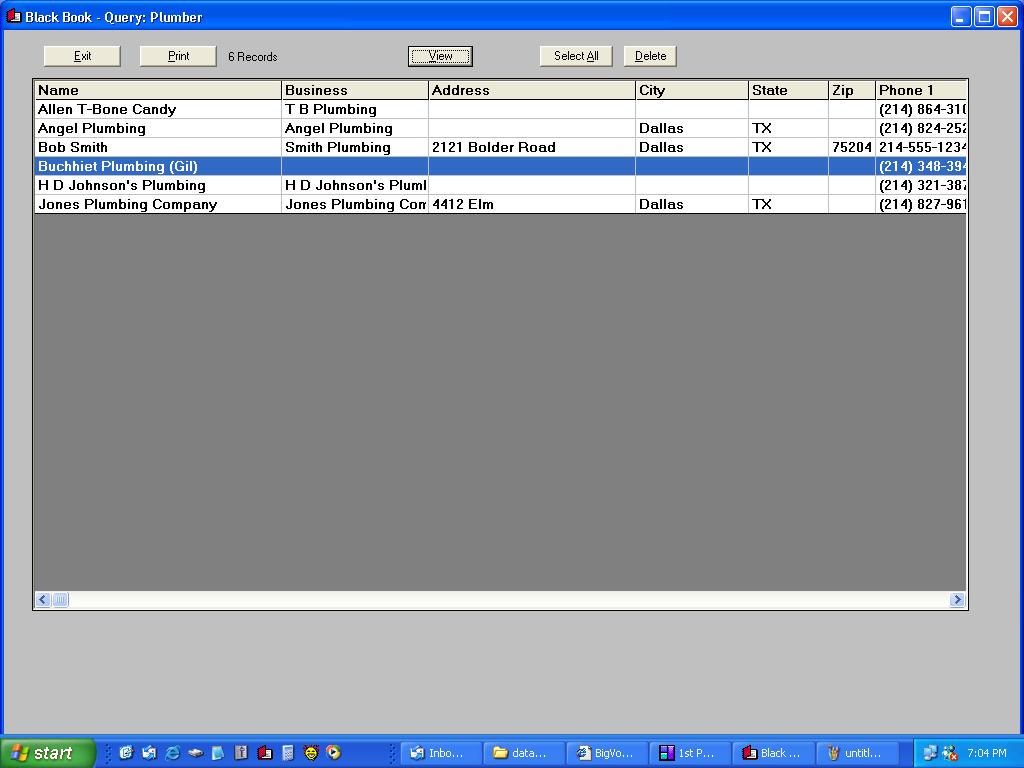Click the Windows Media Player Quick Launch icon
Screen dimensions: 1024x768
pos(333,753)
